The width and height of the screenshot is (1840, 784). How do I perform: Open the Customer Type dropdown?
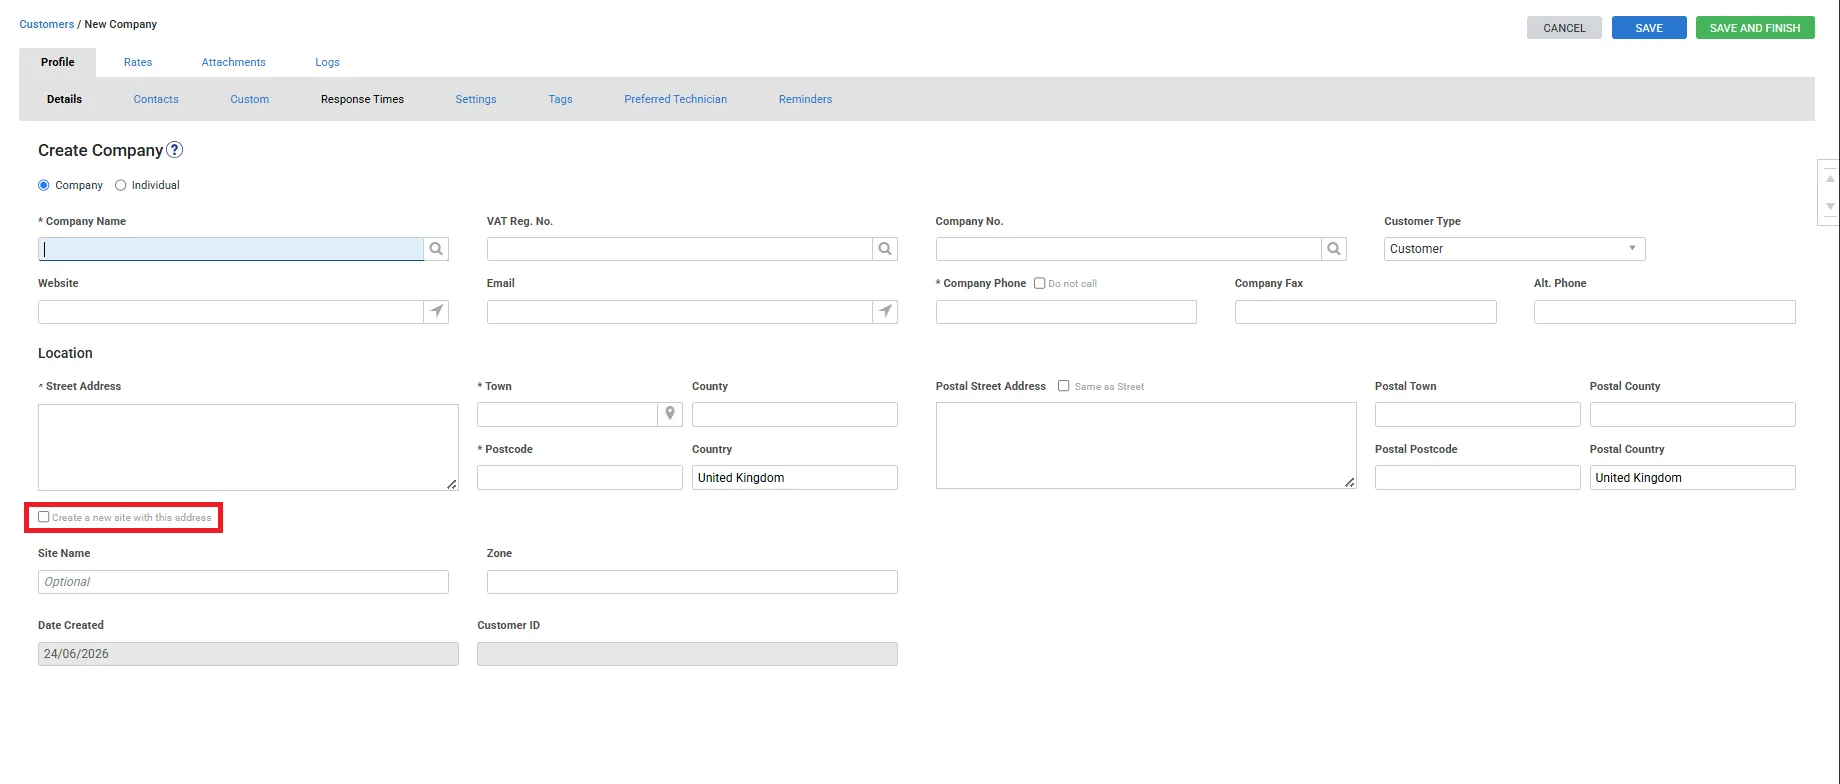[1514, 249]
